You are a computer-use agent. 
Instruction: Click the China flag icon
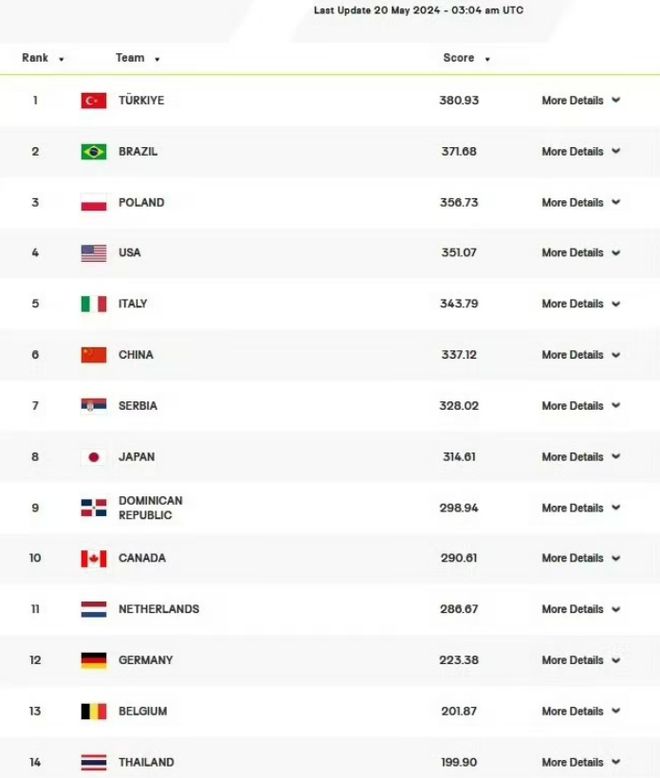point(94,355)
